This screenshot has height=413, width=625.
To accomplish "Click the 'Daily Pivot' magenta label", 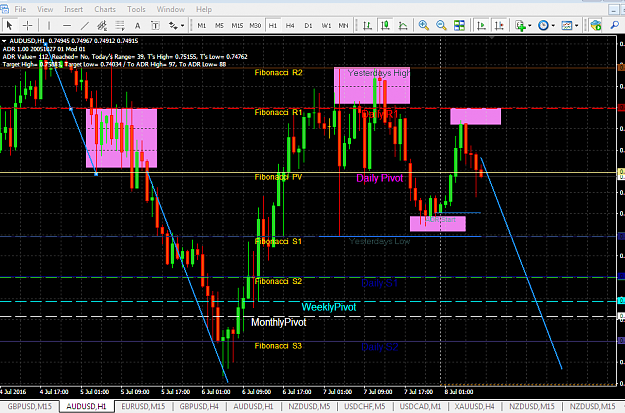I will pyautogui.click(x=379, y=178).
